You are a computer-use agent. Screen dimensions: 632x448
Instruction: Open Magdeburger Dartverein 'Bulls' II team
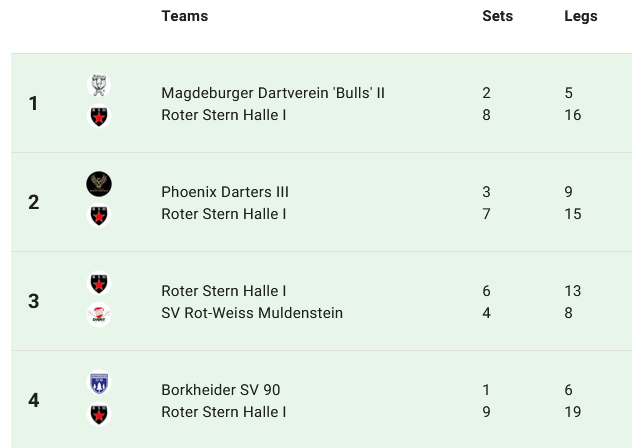(273, 93)
